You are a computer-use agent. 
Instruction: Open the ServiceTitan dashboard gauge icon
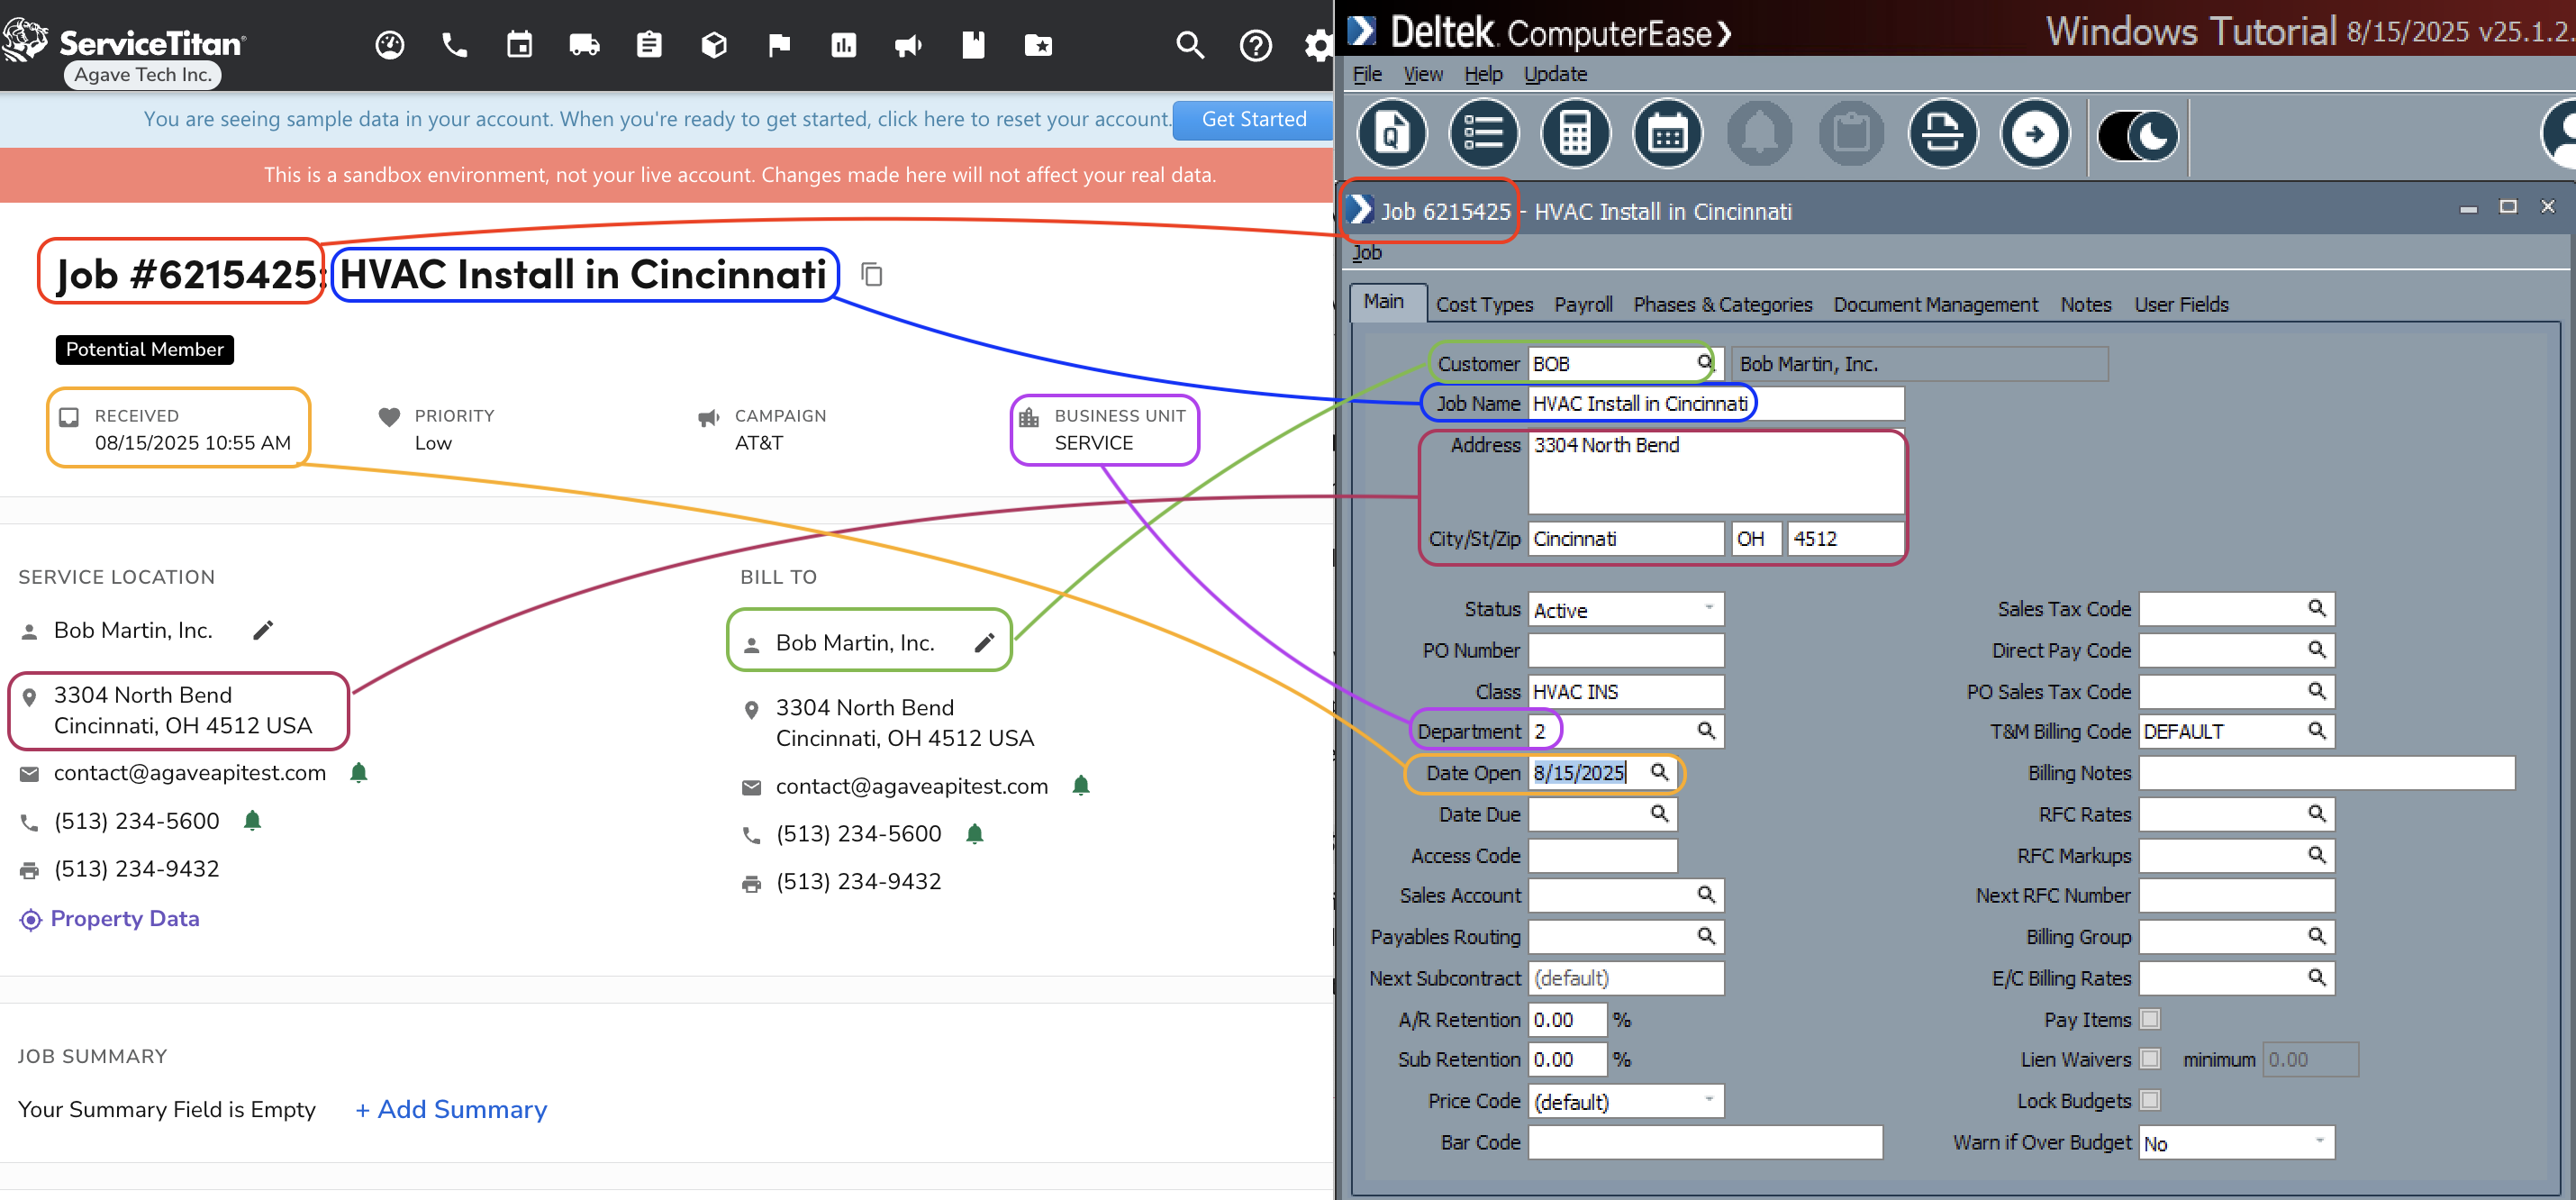click(x=389, y=45)
